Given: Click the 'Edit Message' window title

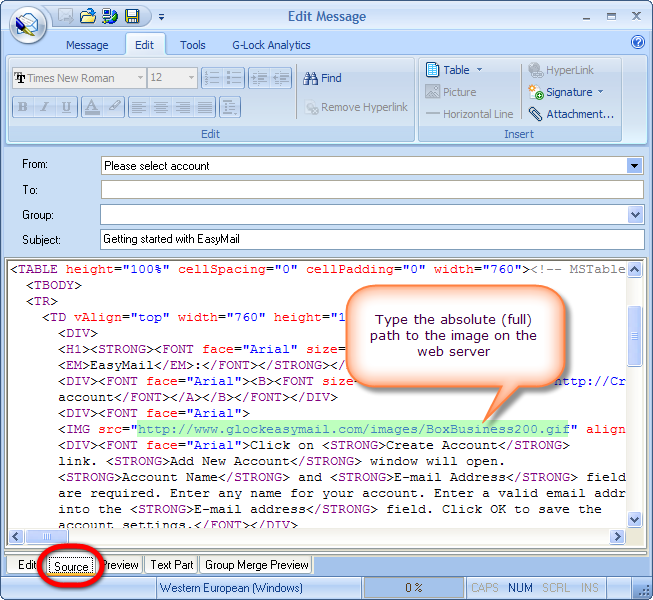Looking at the screenshot, I should click(327, 17).
